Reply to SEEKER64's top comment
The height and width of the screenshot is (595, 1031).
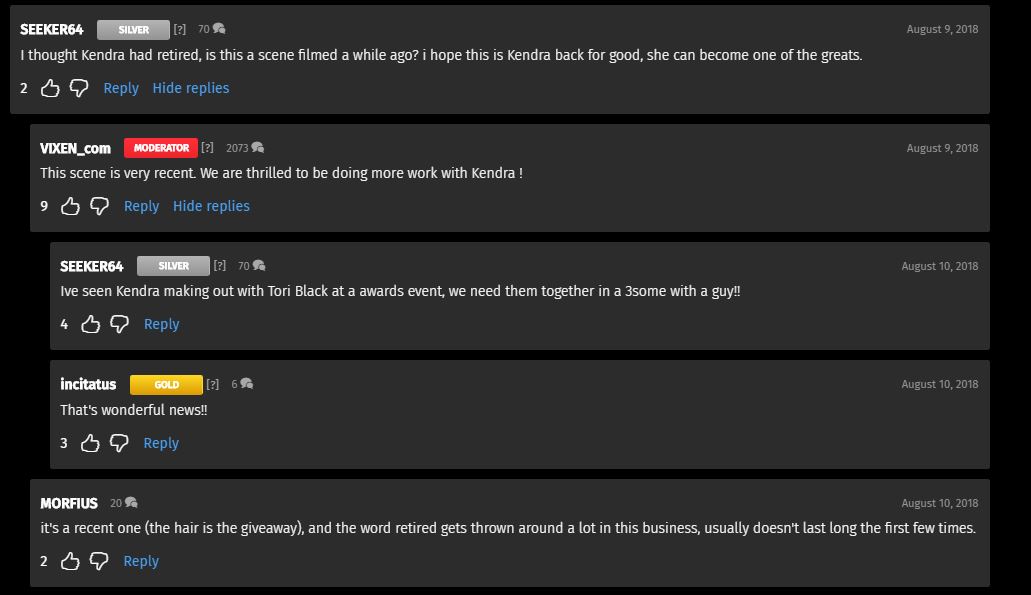(x=121, y=88)
